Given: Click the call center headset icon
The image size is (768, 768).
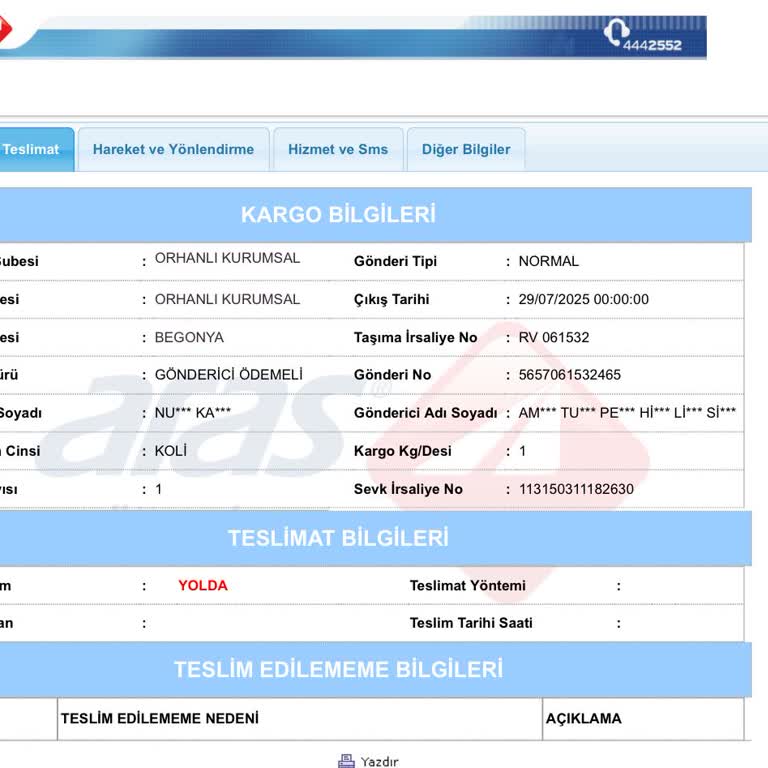Looking at the screenshot, I should pyautogui.click(x=618, y=34).
